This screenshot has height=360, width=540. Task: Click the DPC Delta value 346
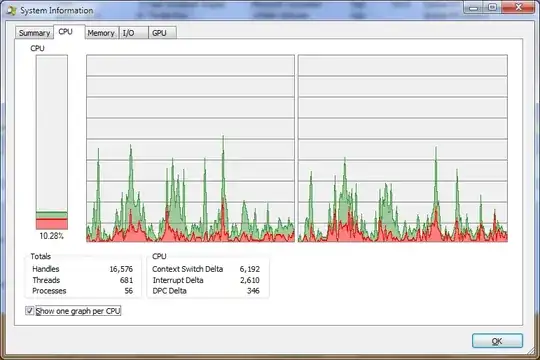[253, 291]
